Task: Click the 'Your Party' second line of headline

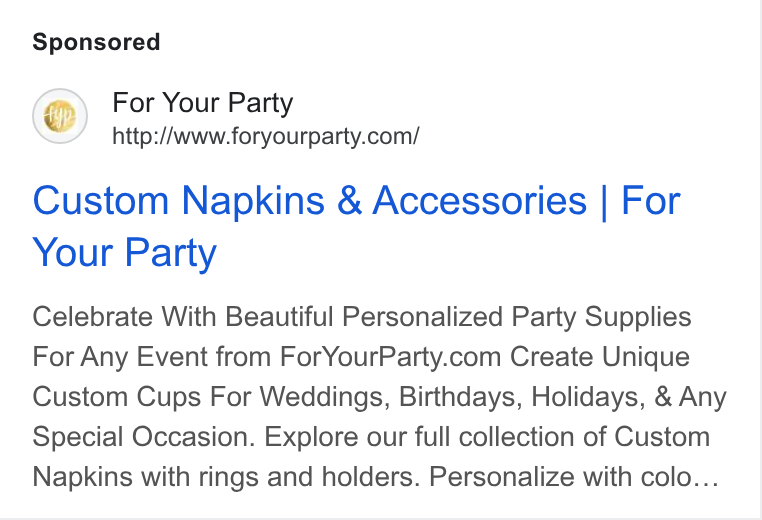Action: pos(124,253)
